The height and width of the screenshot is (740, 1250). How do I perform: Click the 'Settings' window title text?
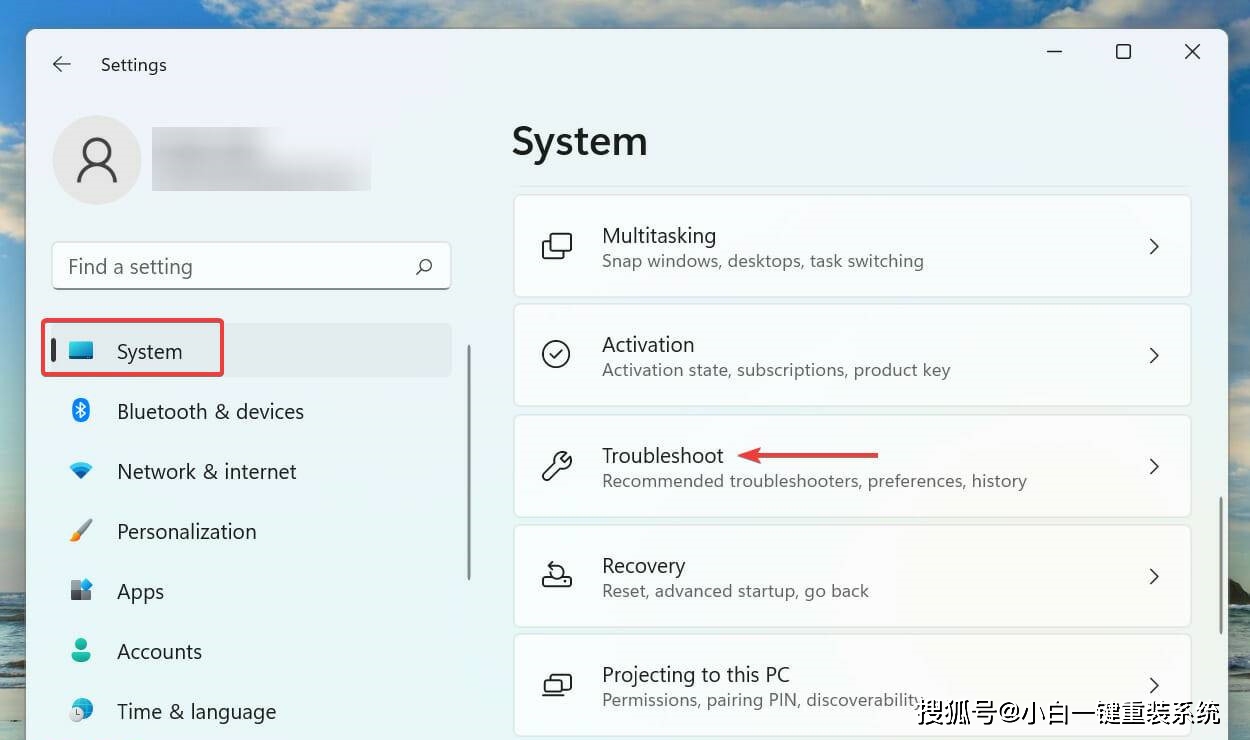[133, 65]
